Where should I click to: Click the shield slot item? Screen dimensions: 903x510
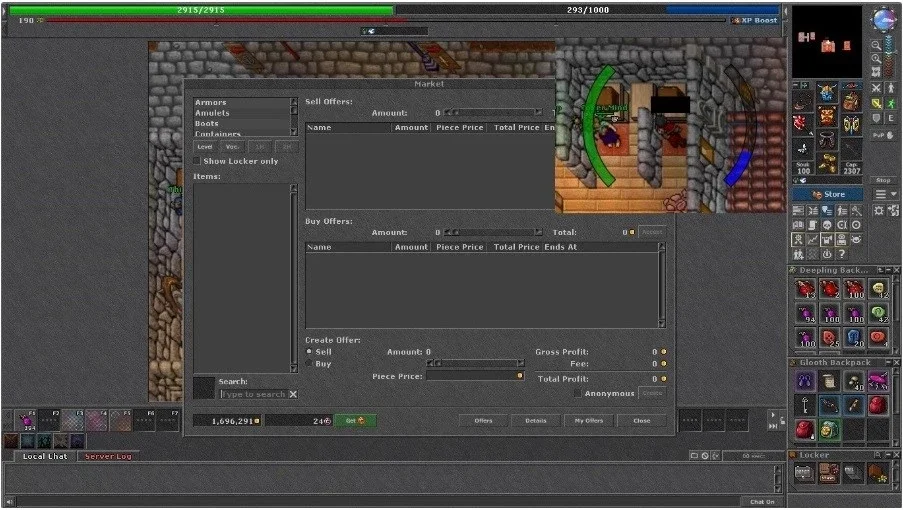tap(852, 125)
